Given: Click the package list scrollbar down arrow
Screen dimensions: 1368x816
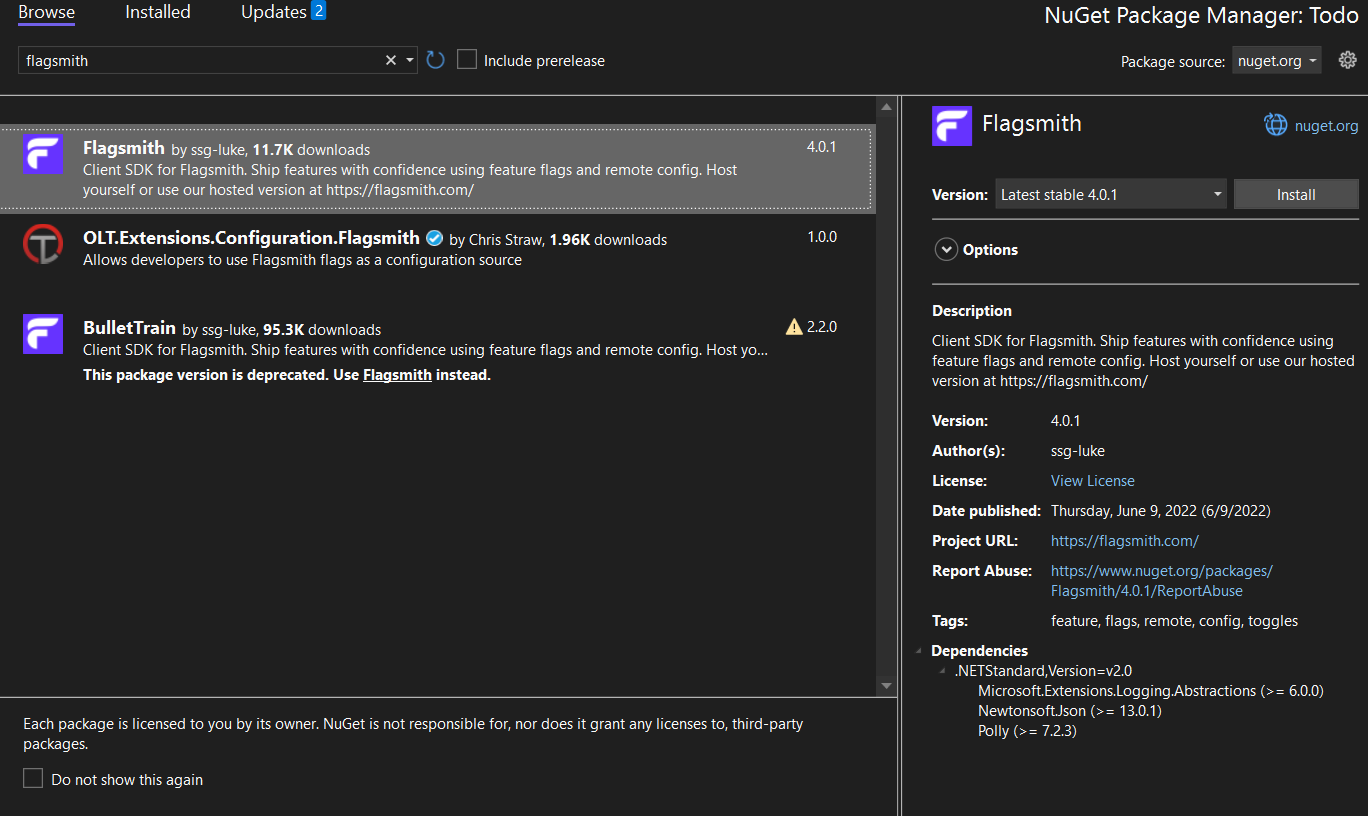Looking at the screenshot, I should 886,685.
